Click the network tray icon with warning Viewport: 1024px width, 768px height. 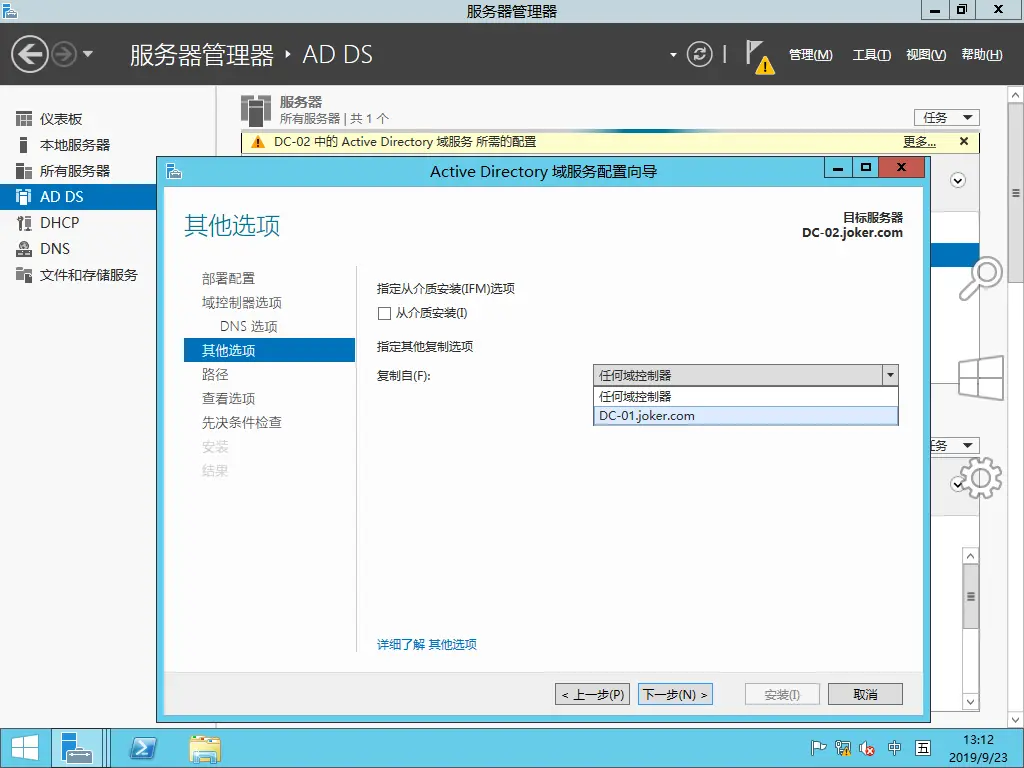pyautogui.click(x=842, y=748)
